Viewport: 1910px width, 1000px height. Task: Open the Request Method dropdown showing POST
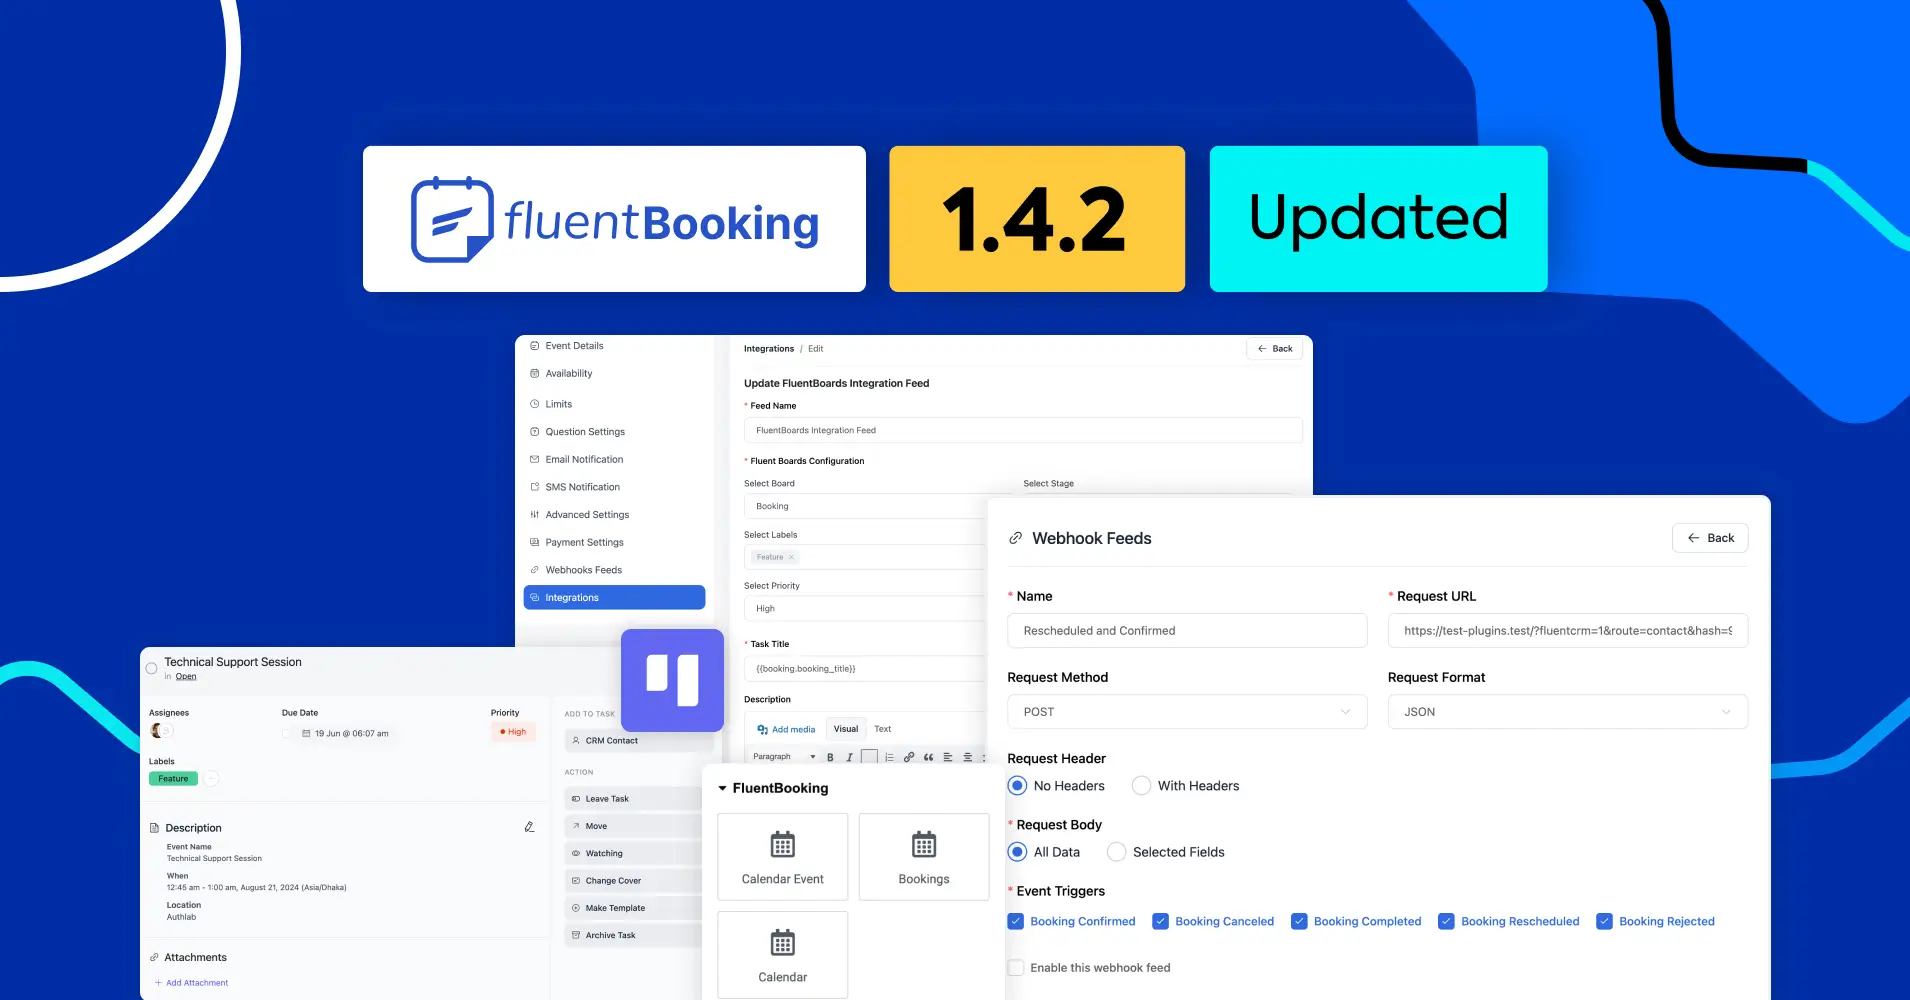coord(1187,712)
